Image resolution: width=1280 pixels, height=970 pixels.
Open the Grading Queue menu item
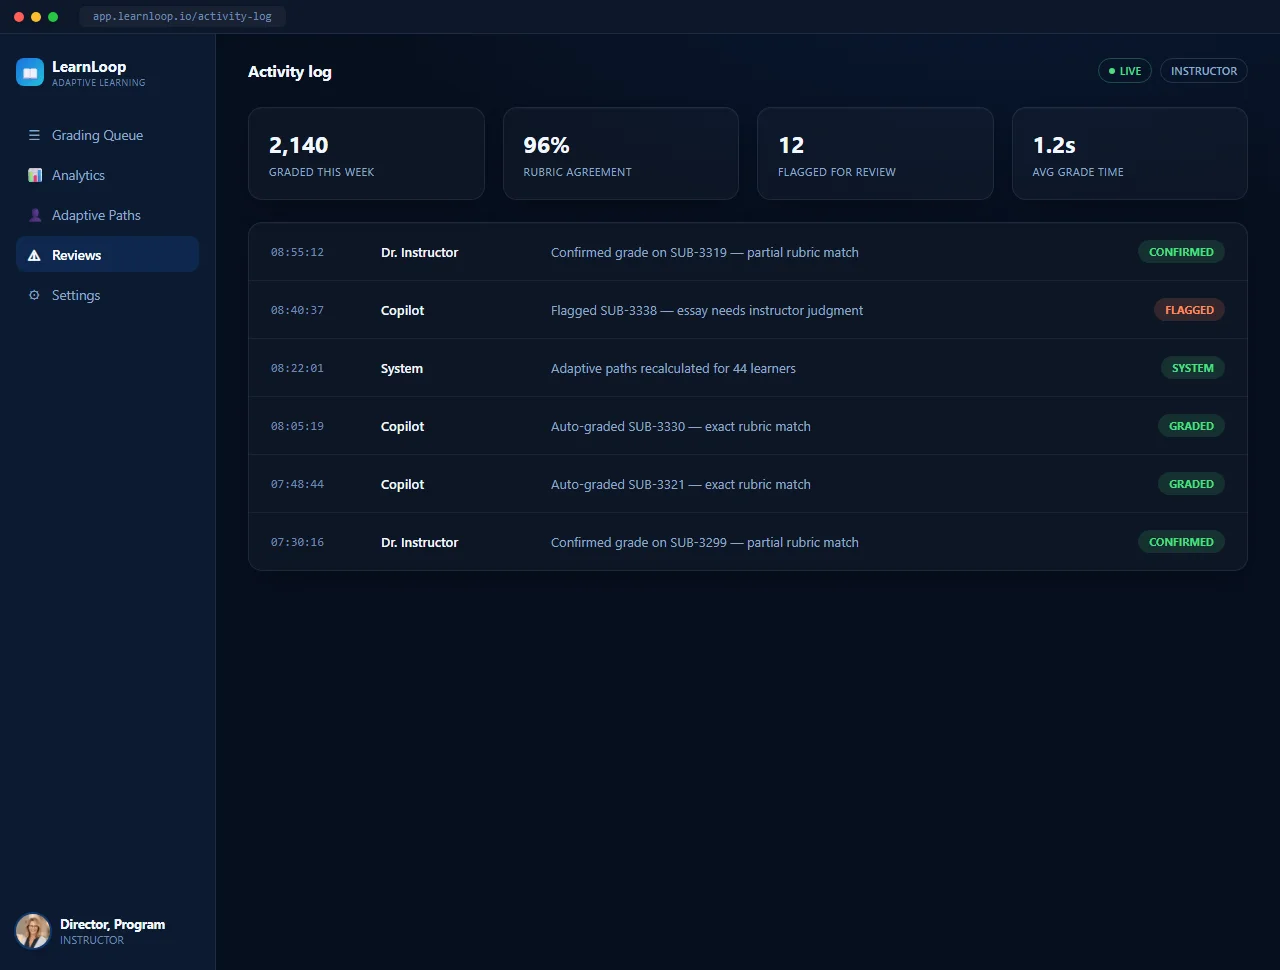(x=108, y=135)
